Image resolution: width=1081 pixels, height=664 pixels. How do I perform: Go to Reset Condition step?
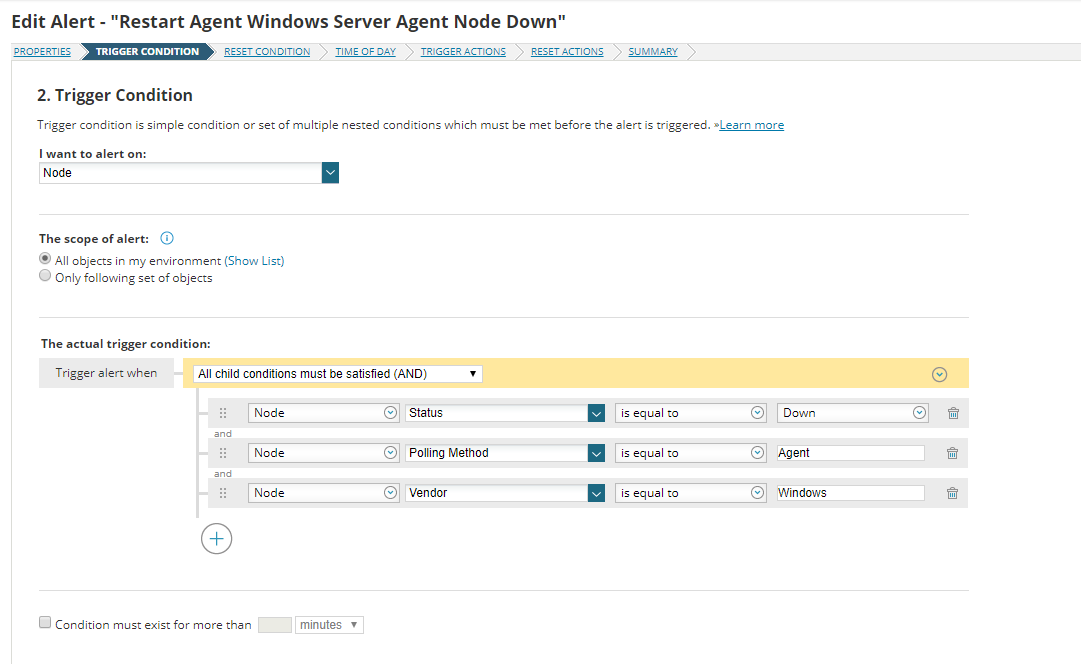click(267, 52)
